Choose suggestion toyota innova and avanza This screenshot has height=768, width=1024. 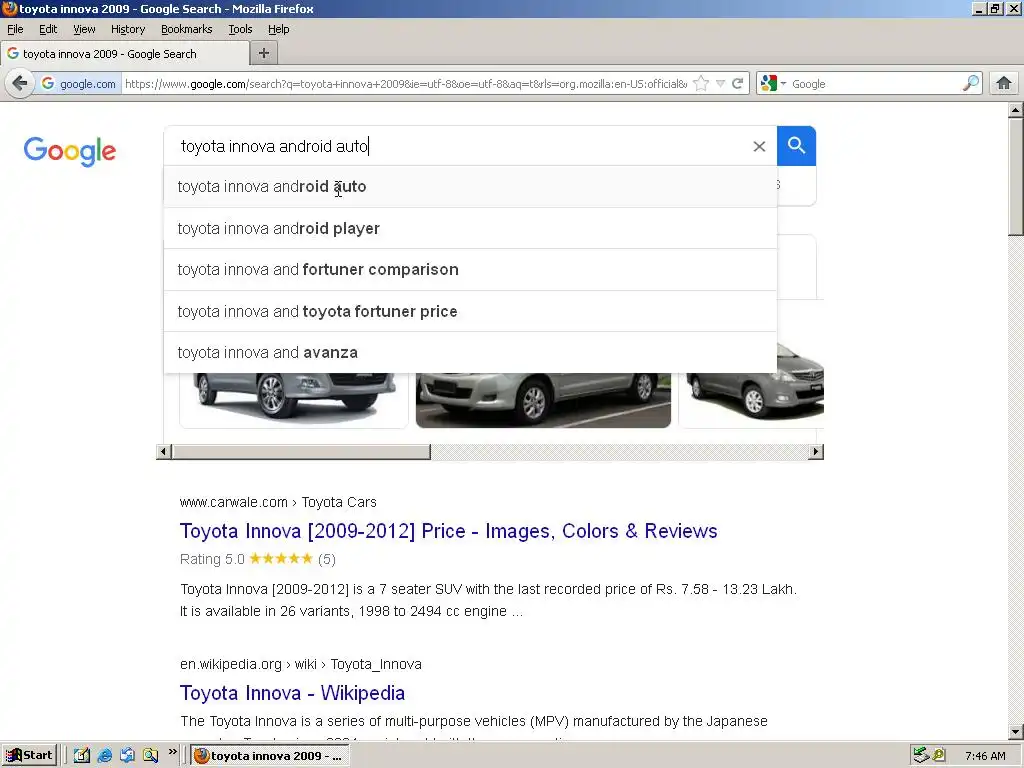point(470,353)
